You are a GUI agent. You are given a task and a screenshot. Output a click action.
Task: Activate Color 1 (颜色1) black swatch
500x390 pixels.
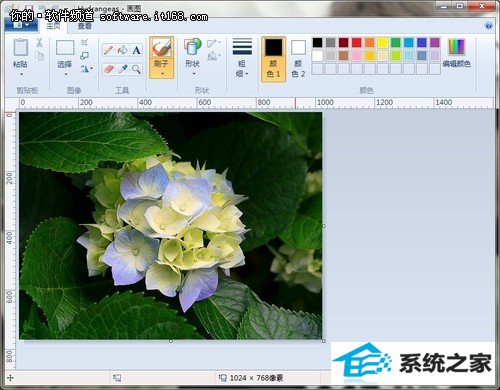pyautogui.click(x=274, y=47)
